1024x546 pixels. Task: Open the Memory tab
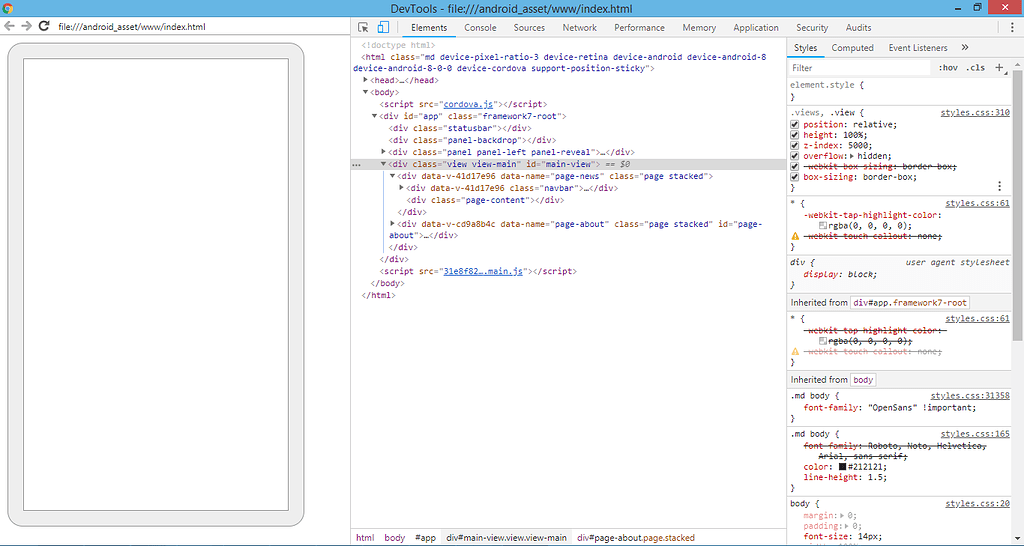point(699,27)
